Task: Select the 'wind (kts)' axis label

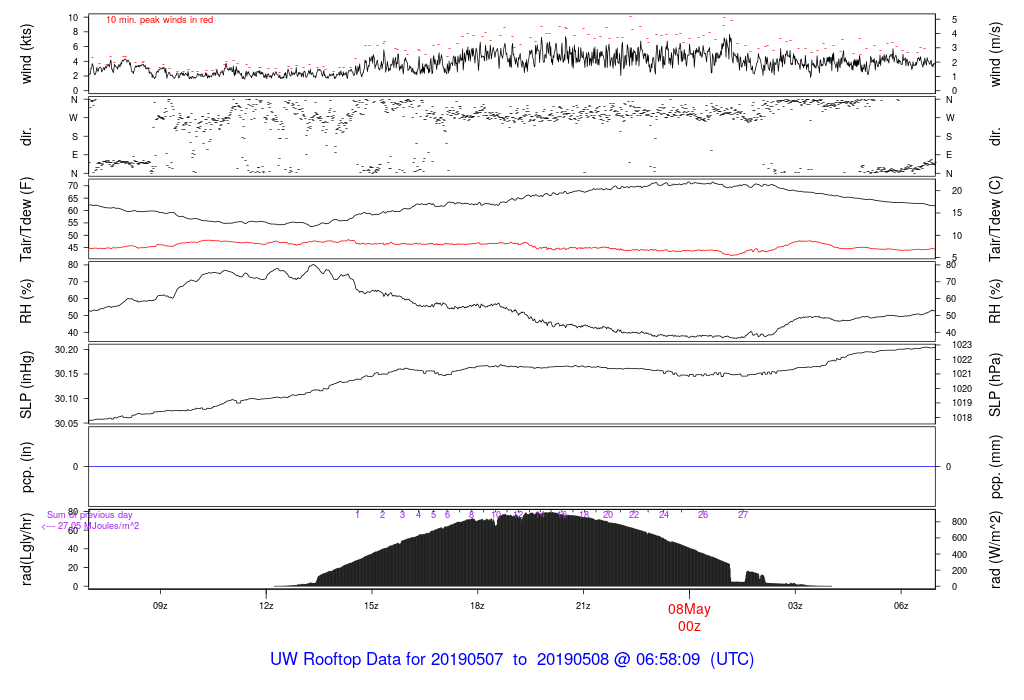Action: [27, 53]
